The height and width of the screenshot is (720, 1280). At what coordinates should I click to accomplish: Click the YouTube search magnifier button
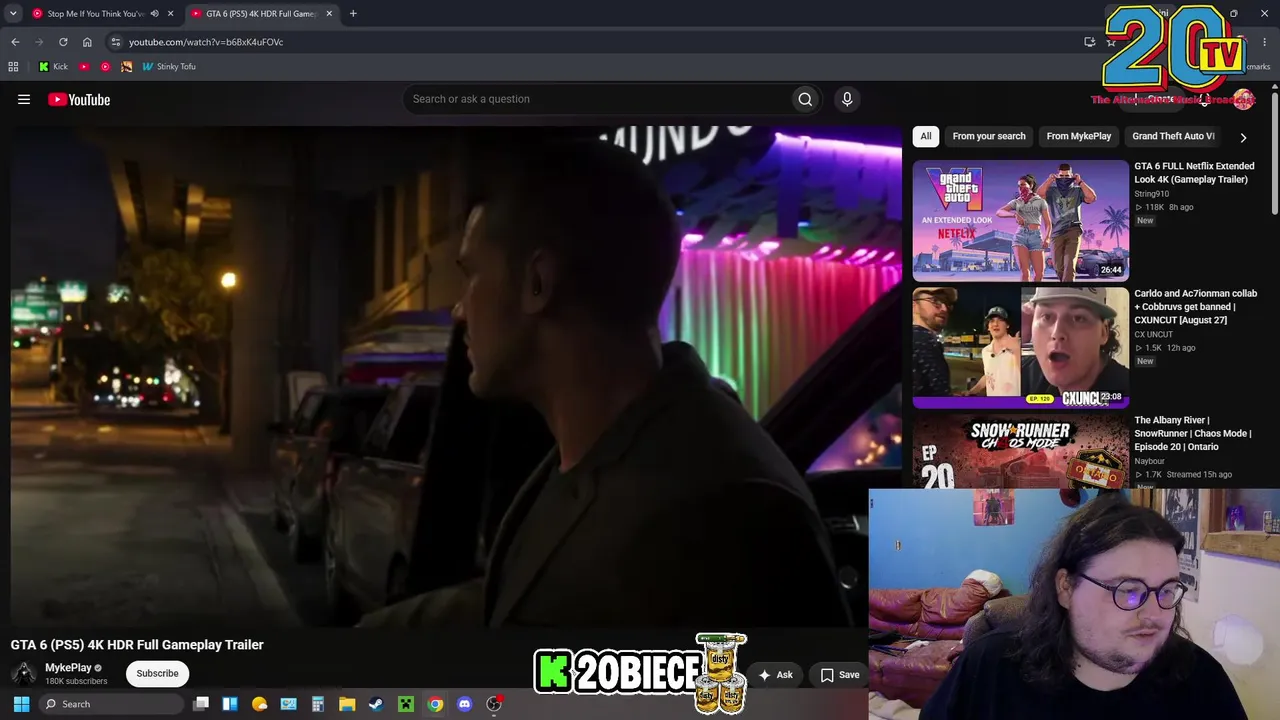point(805,99)
